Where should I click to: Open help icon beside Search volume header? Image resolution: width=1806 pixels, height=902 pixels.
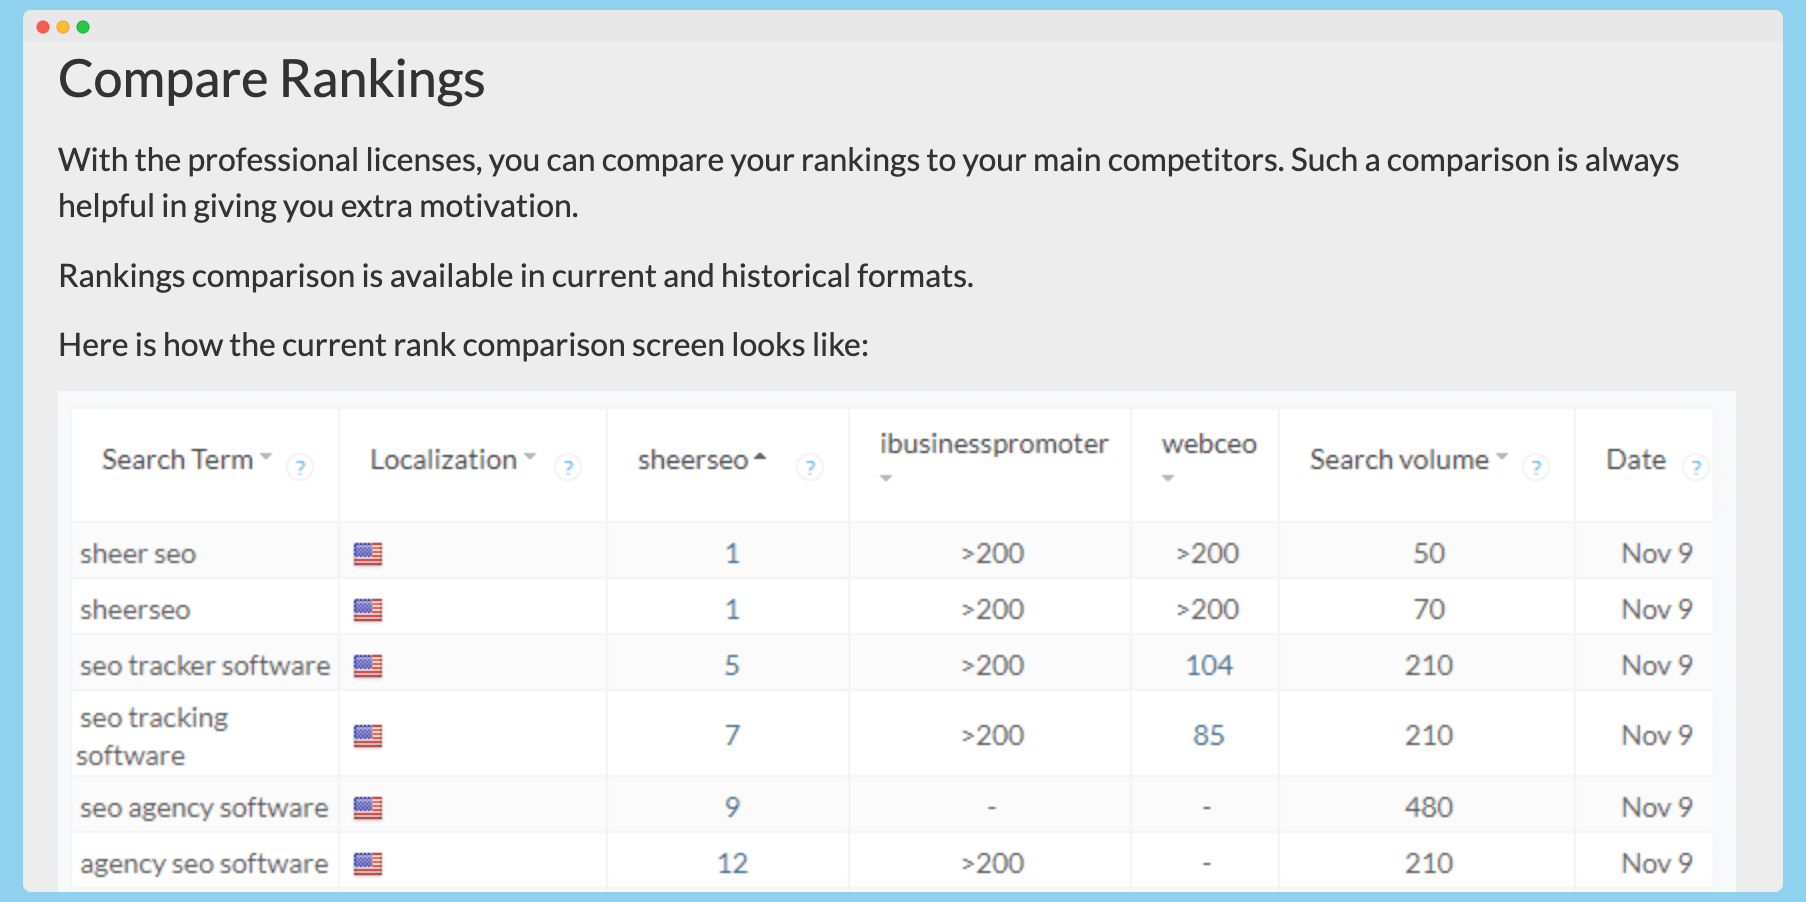(x=1536, y=467)
